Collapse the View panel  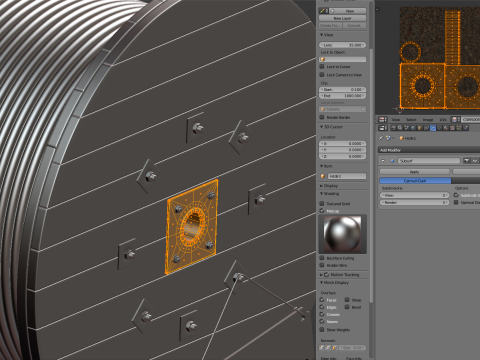[322, 35]
